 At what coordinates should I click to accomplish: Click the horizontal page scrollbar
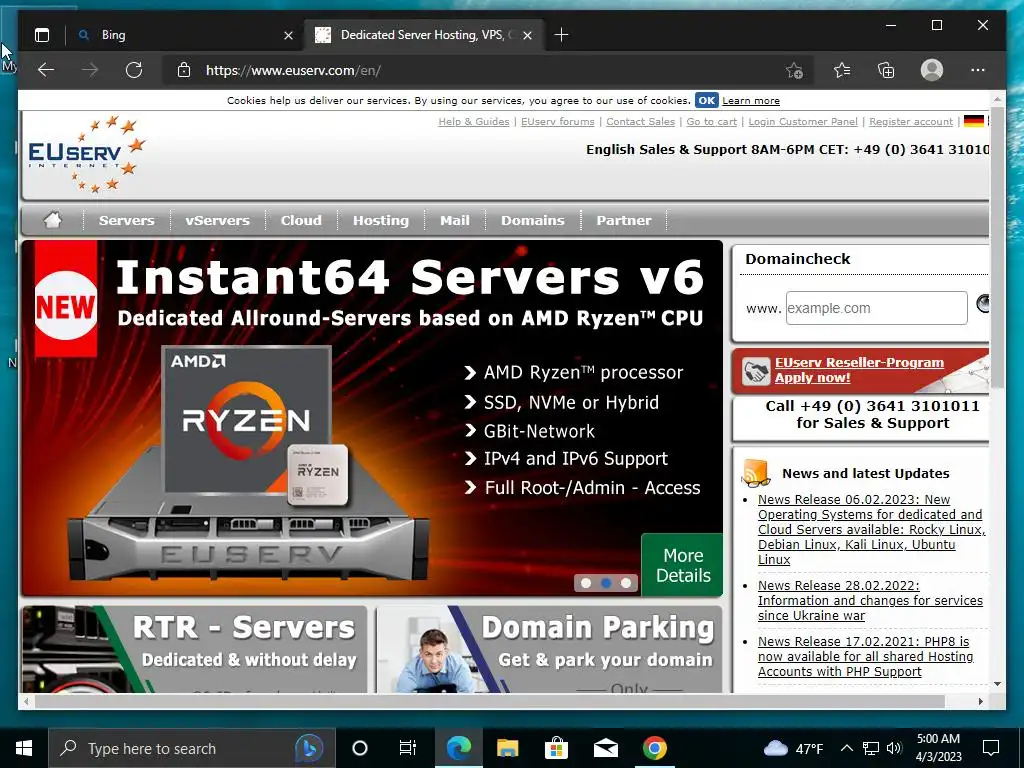click(490, 701)
